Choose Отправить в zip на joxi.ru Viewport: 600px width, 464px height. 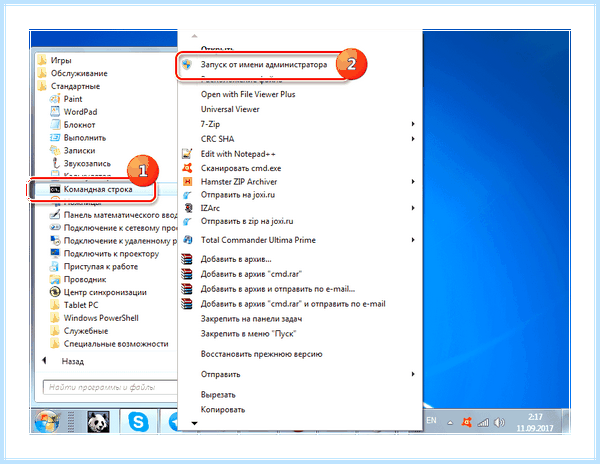click(x=247, y=221)
